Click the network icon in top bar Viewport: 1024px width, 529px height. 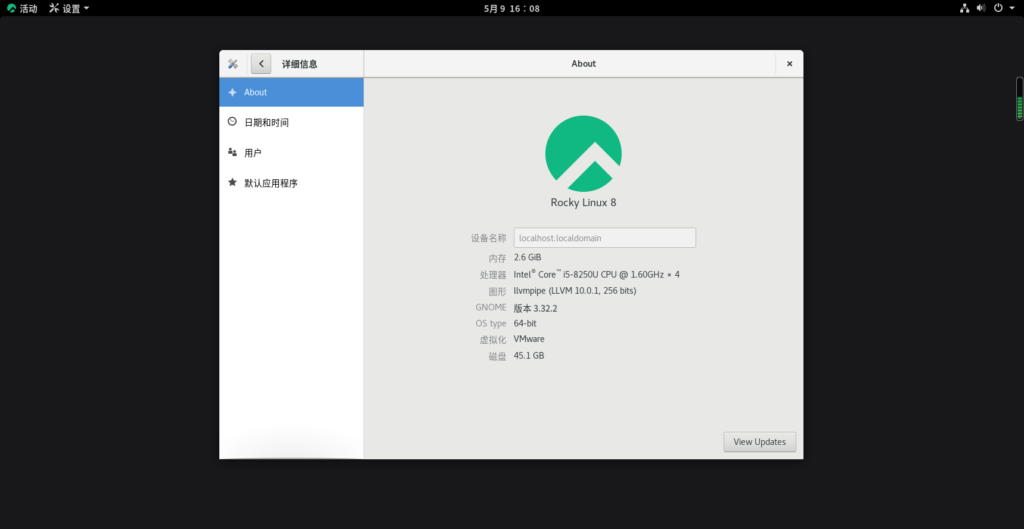(965, 8)
